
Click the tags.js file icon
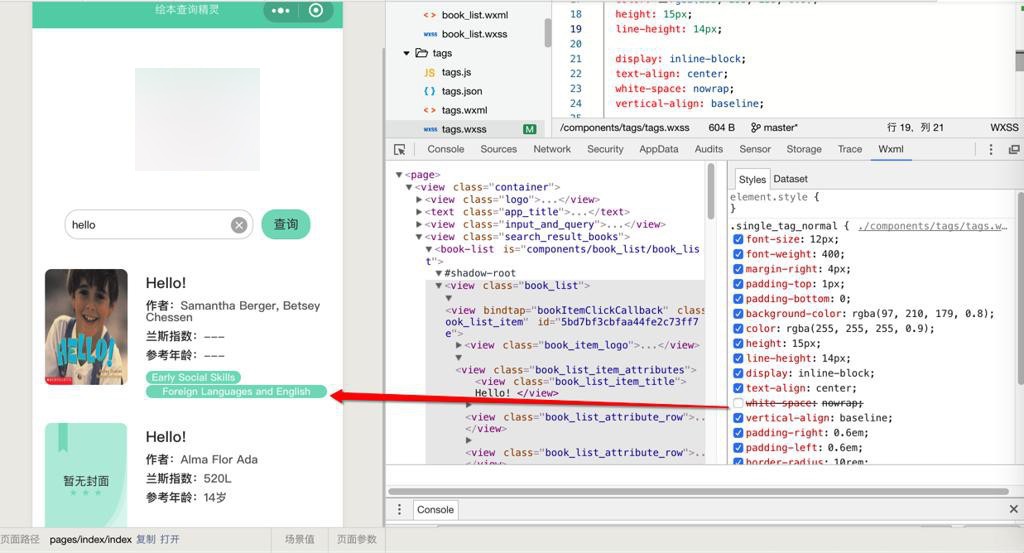430,72
